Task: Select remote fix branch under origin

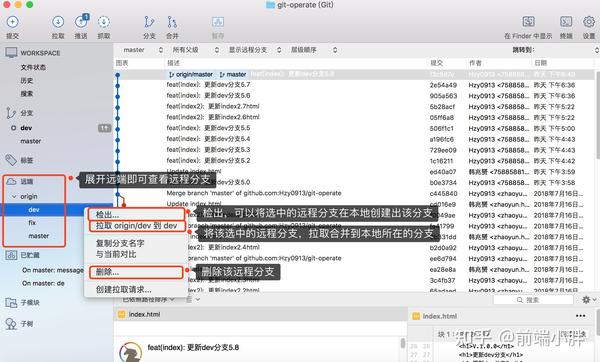Action: point(32,222)
